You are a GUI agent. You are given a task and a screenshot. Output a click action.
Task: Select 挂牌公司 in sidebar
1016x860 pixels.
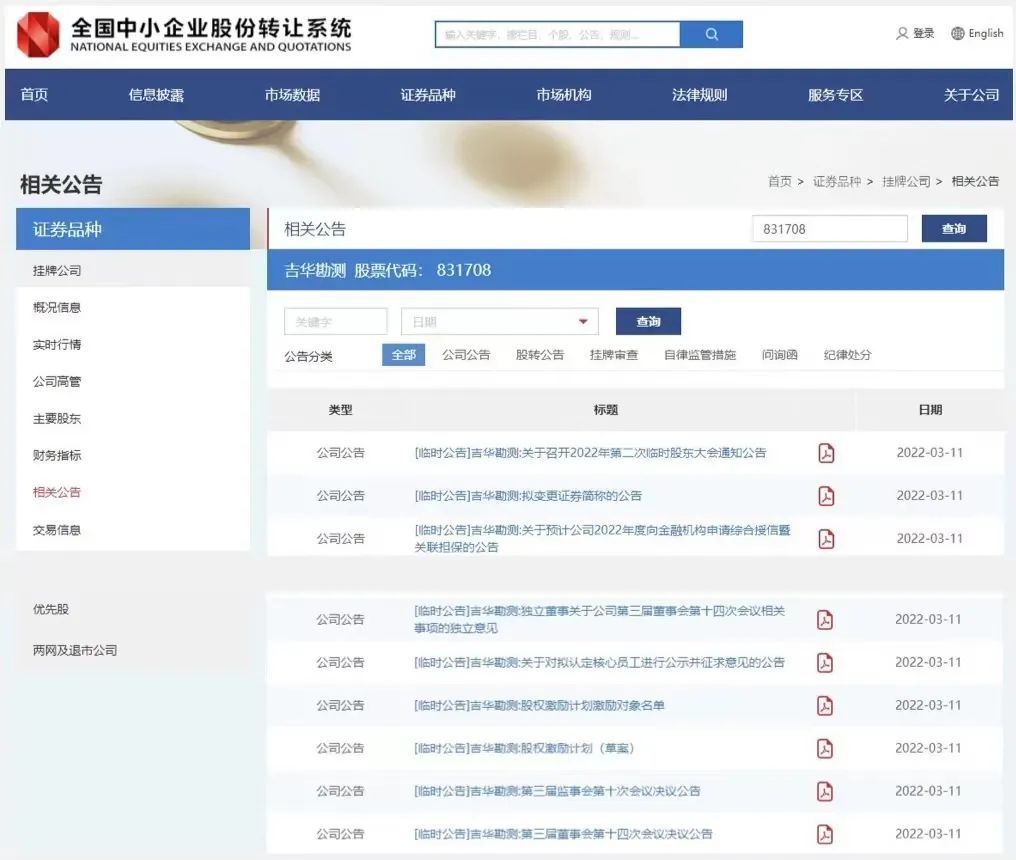click(57, 270)
